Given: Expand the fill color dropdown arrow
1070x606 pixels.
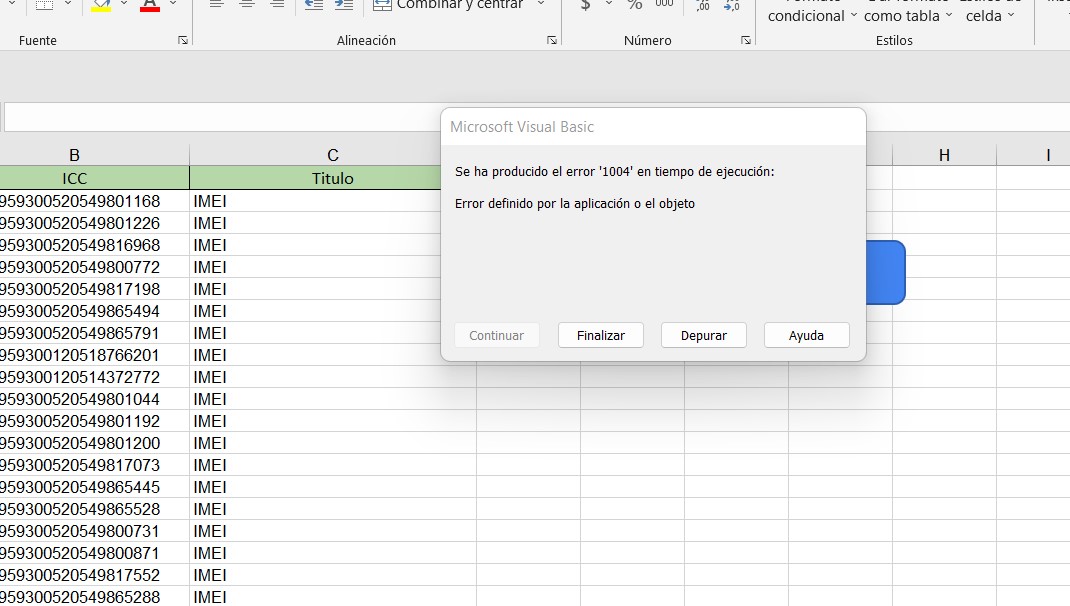Looking at the screenshot, I should coord(124,3).
